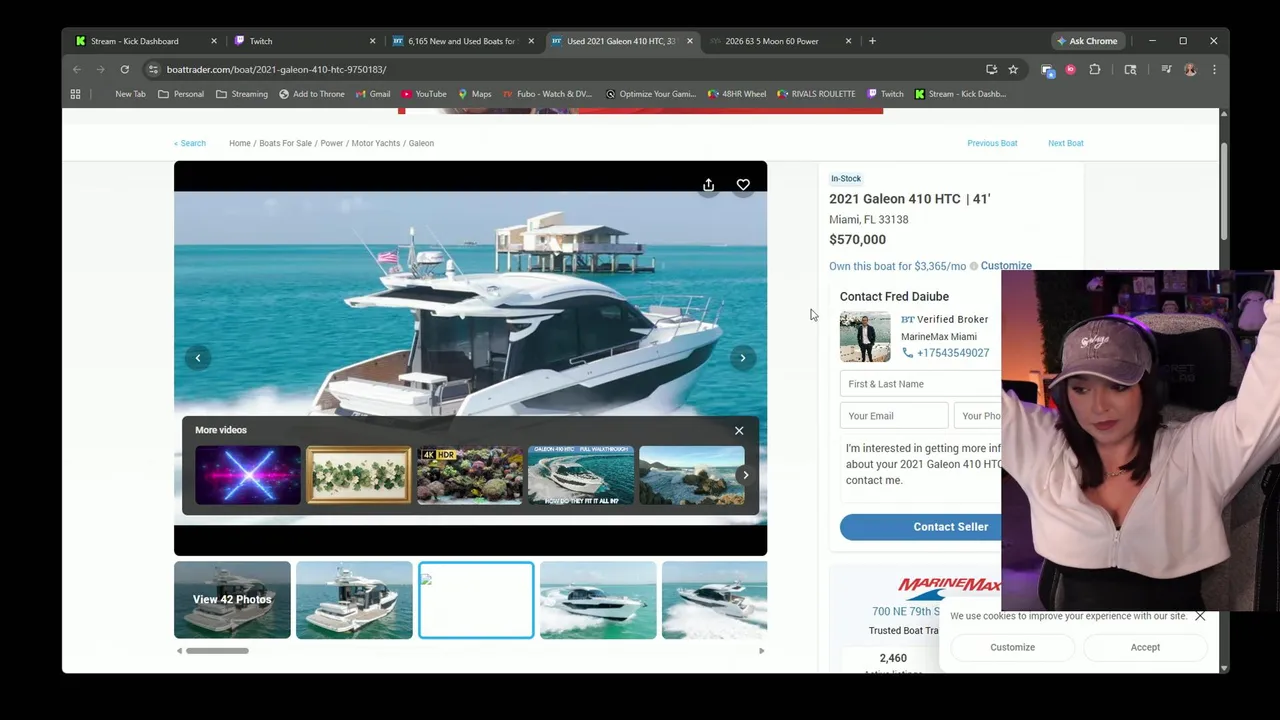Open Customize in the cookie notice

click(x=1012, y=647)
